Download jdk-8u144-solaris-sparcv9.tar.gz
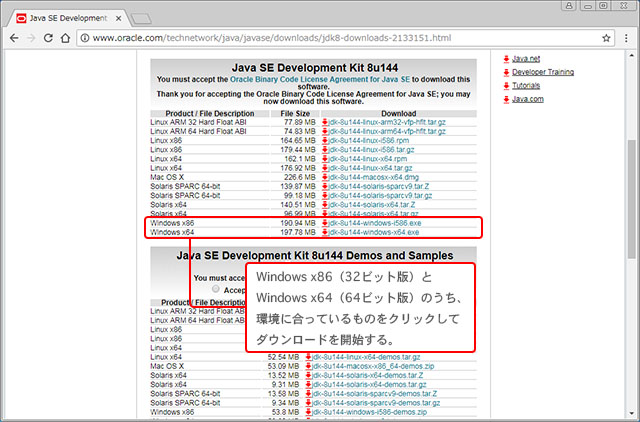Screen dimensions: 640x422 [380, 195]
